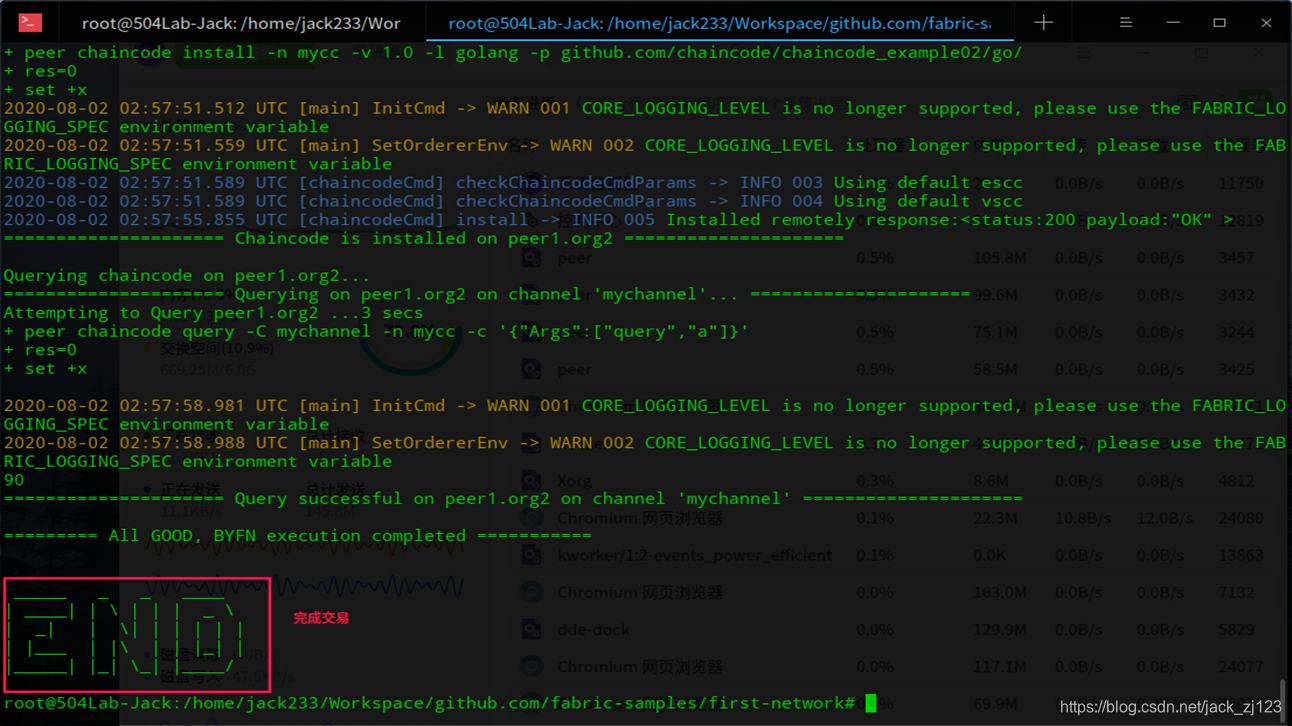Close the terminal window

[1266, 22]
